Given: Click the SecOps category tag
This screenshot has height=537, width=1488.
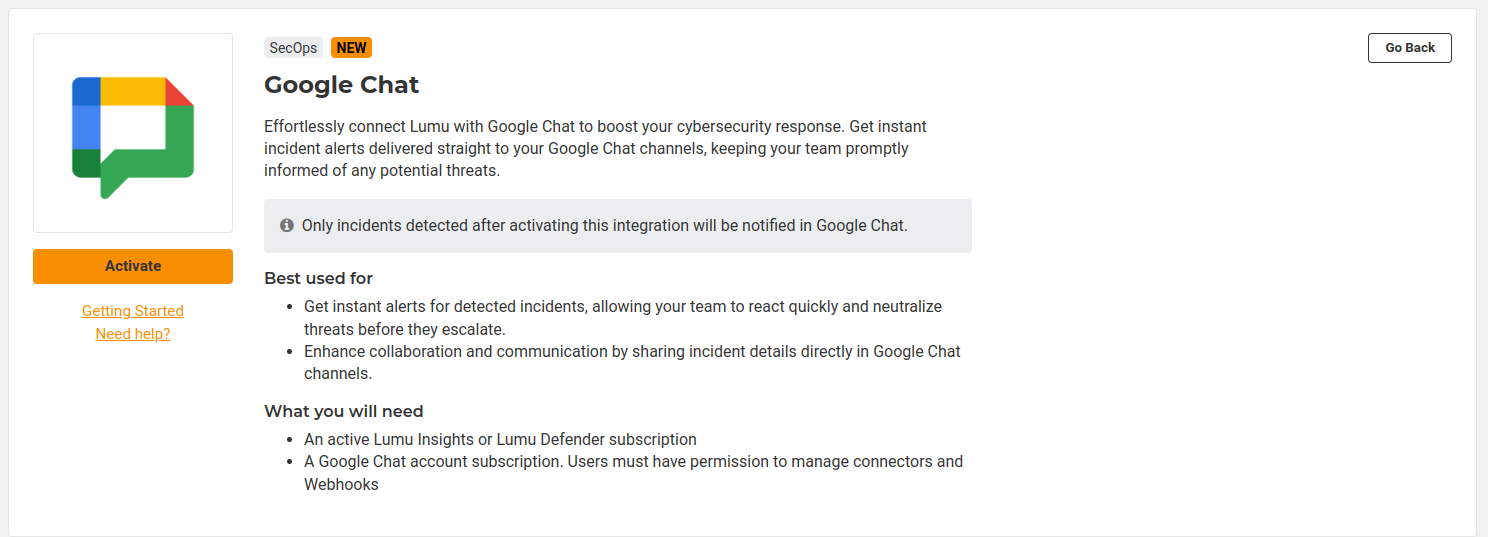Looking at the screenshot, I should pos(293,48).
